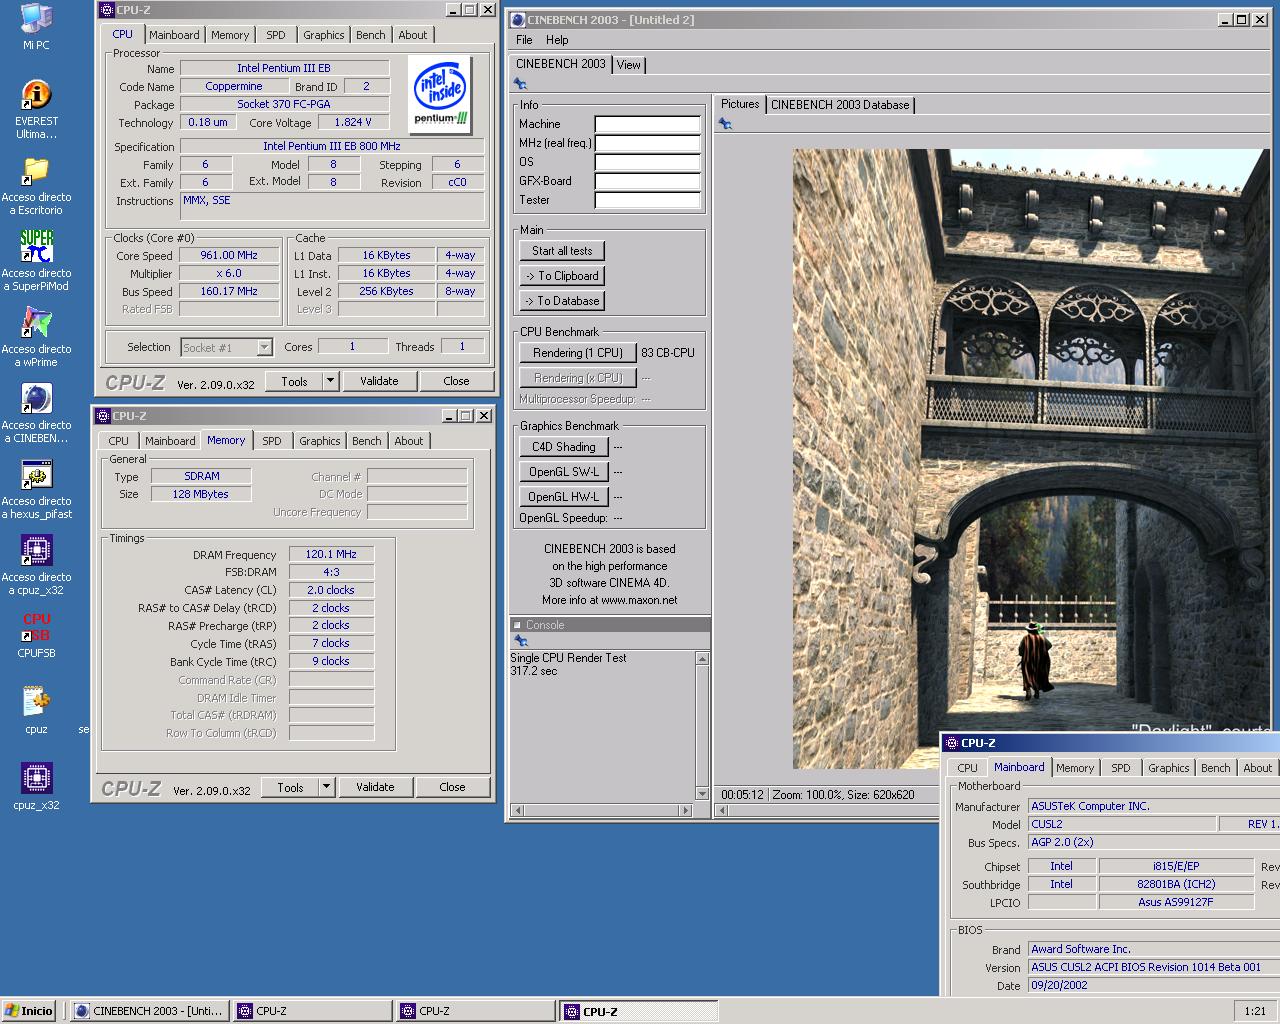Click the Mainboard CPU-Z window title icon
The width and height of the screenshot is (1280, 1024).
952,743
